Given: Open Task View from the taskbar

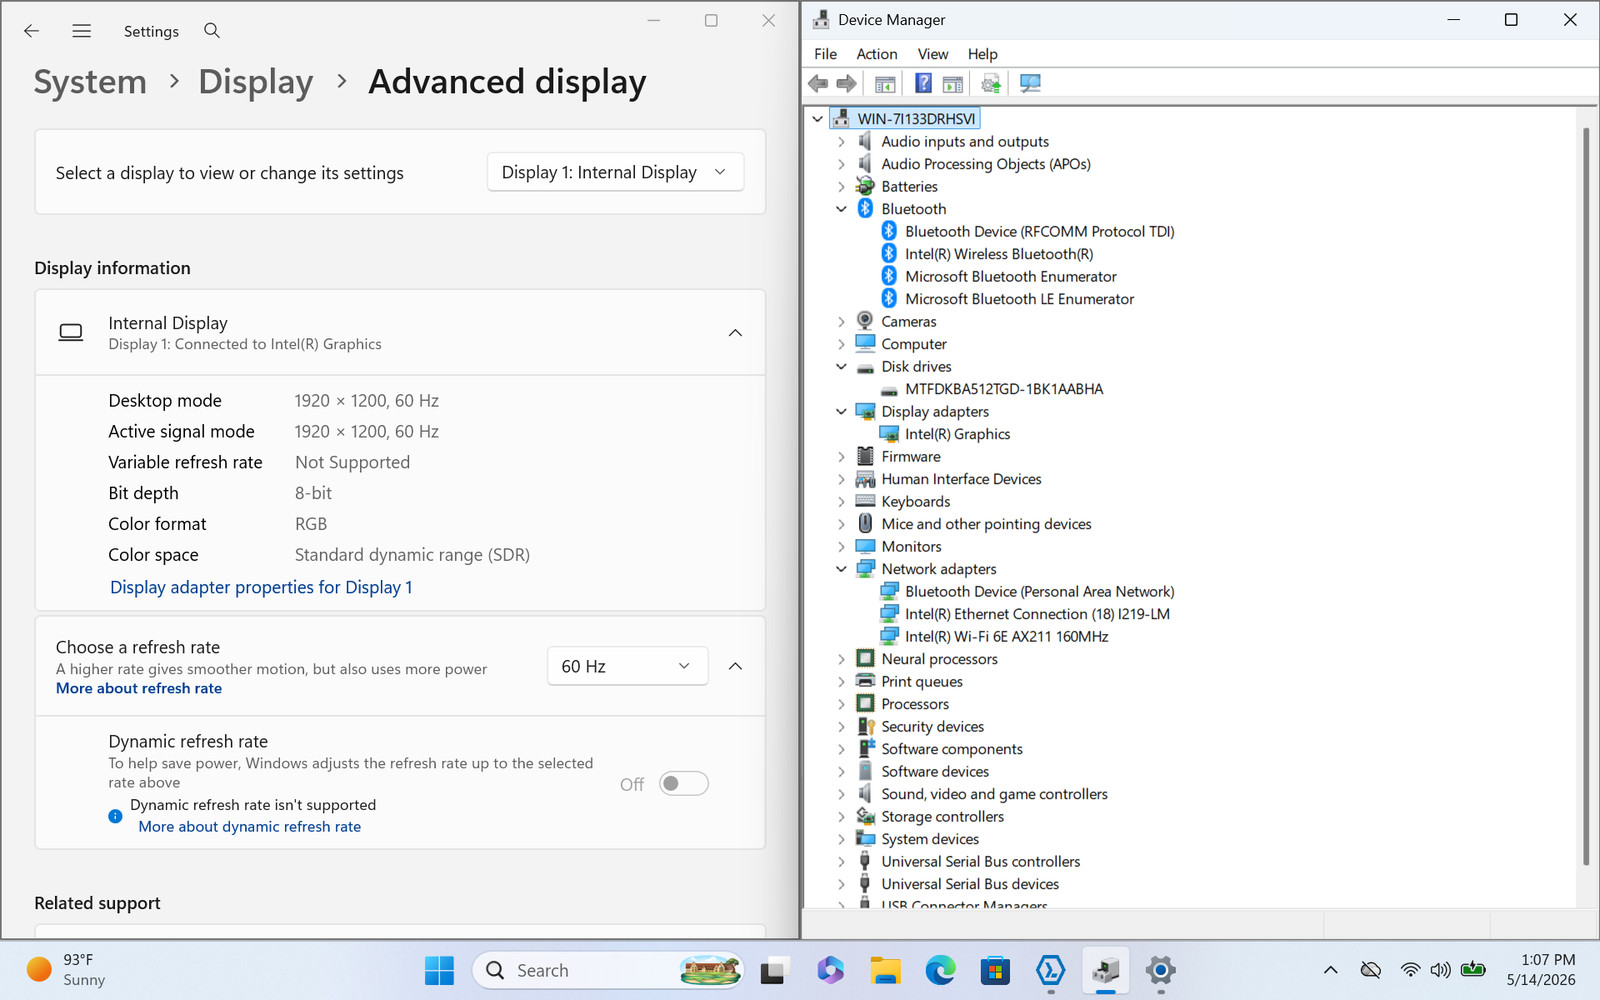Looking at the screenshot, I should tap(774, 970).
